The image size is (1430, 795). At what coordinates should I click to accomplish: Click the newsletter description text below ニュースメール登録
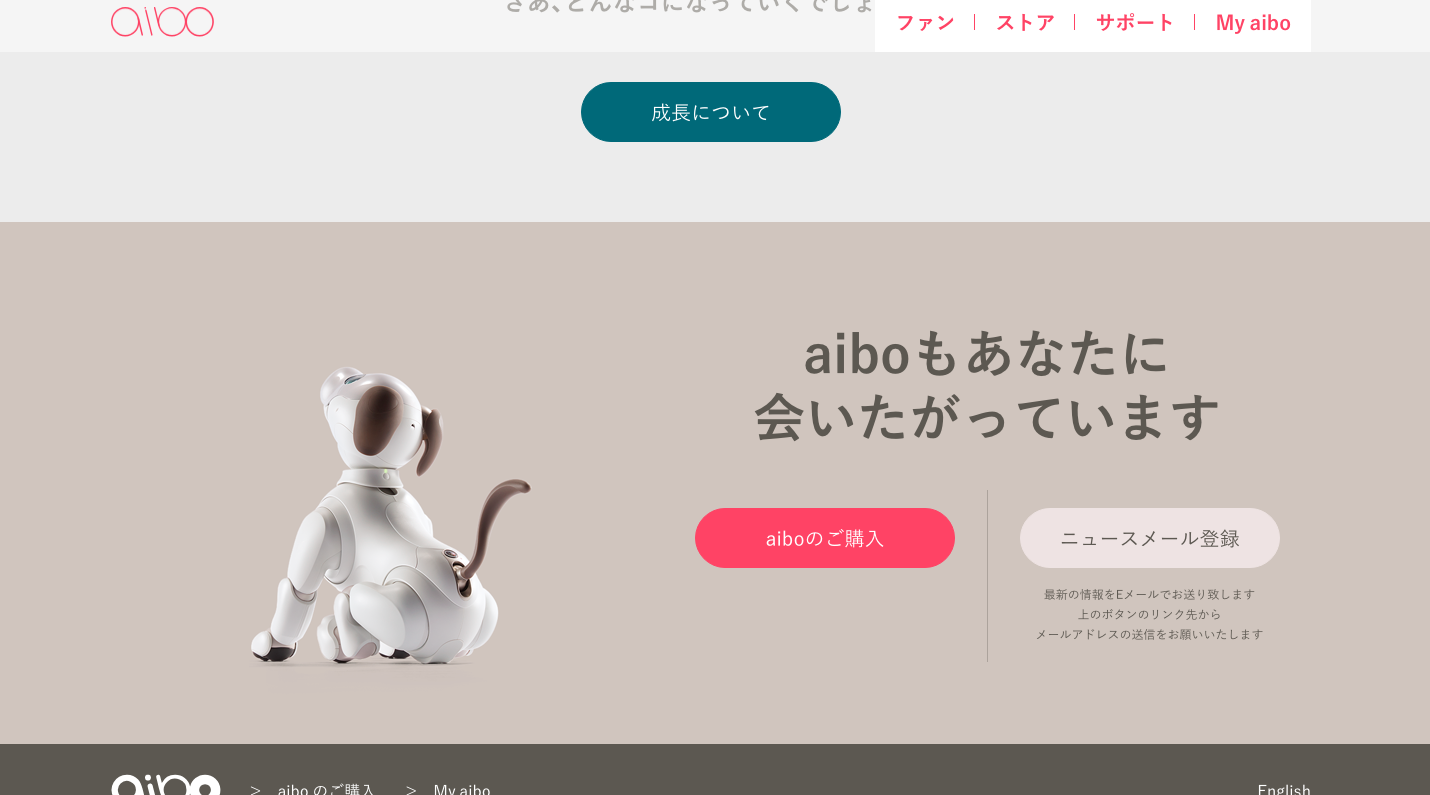click(x=1150, y=614)
